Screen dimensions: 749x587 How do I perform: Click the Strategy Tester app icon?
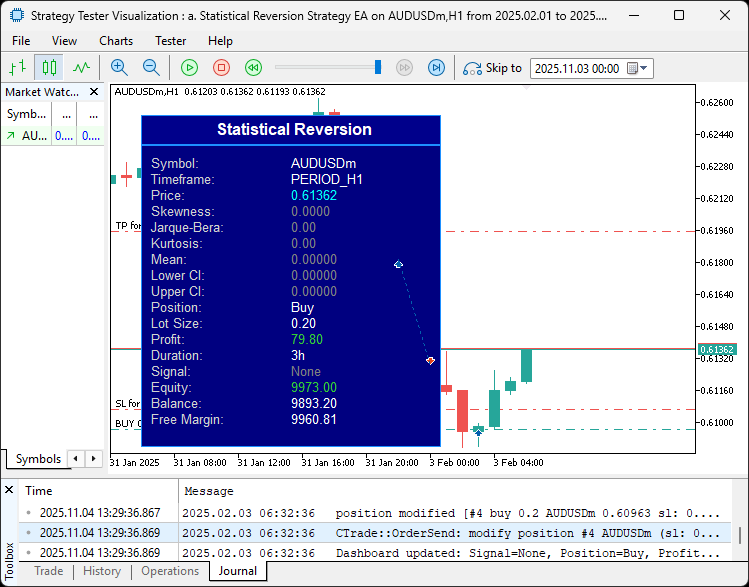(x=16, y=15)
